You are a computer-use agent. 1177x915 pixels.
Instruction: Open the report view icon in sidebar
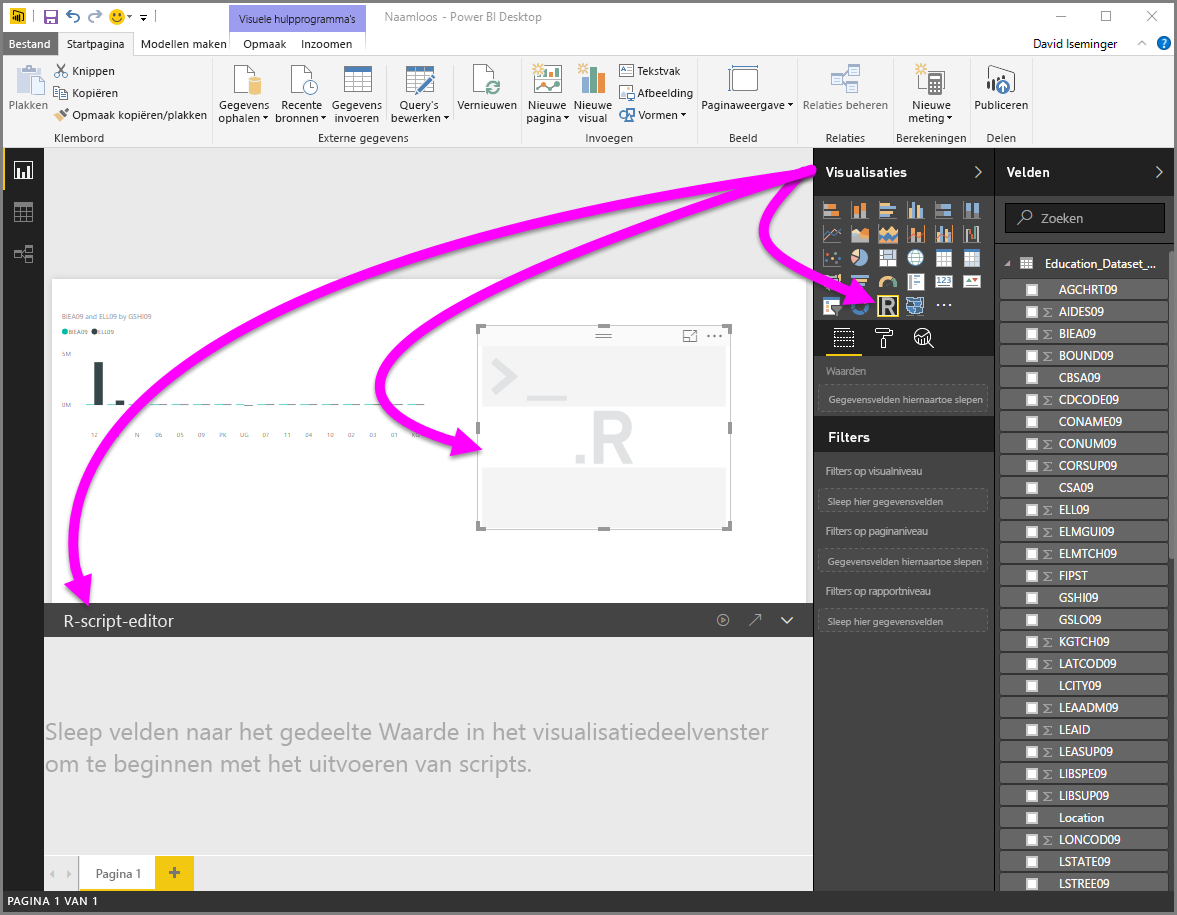(x=24, y=170)
